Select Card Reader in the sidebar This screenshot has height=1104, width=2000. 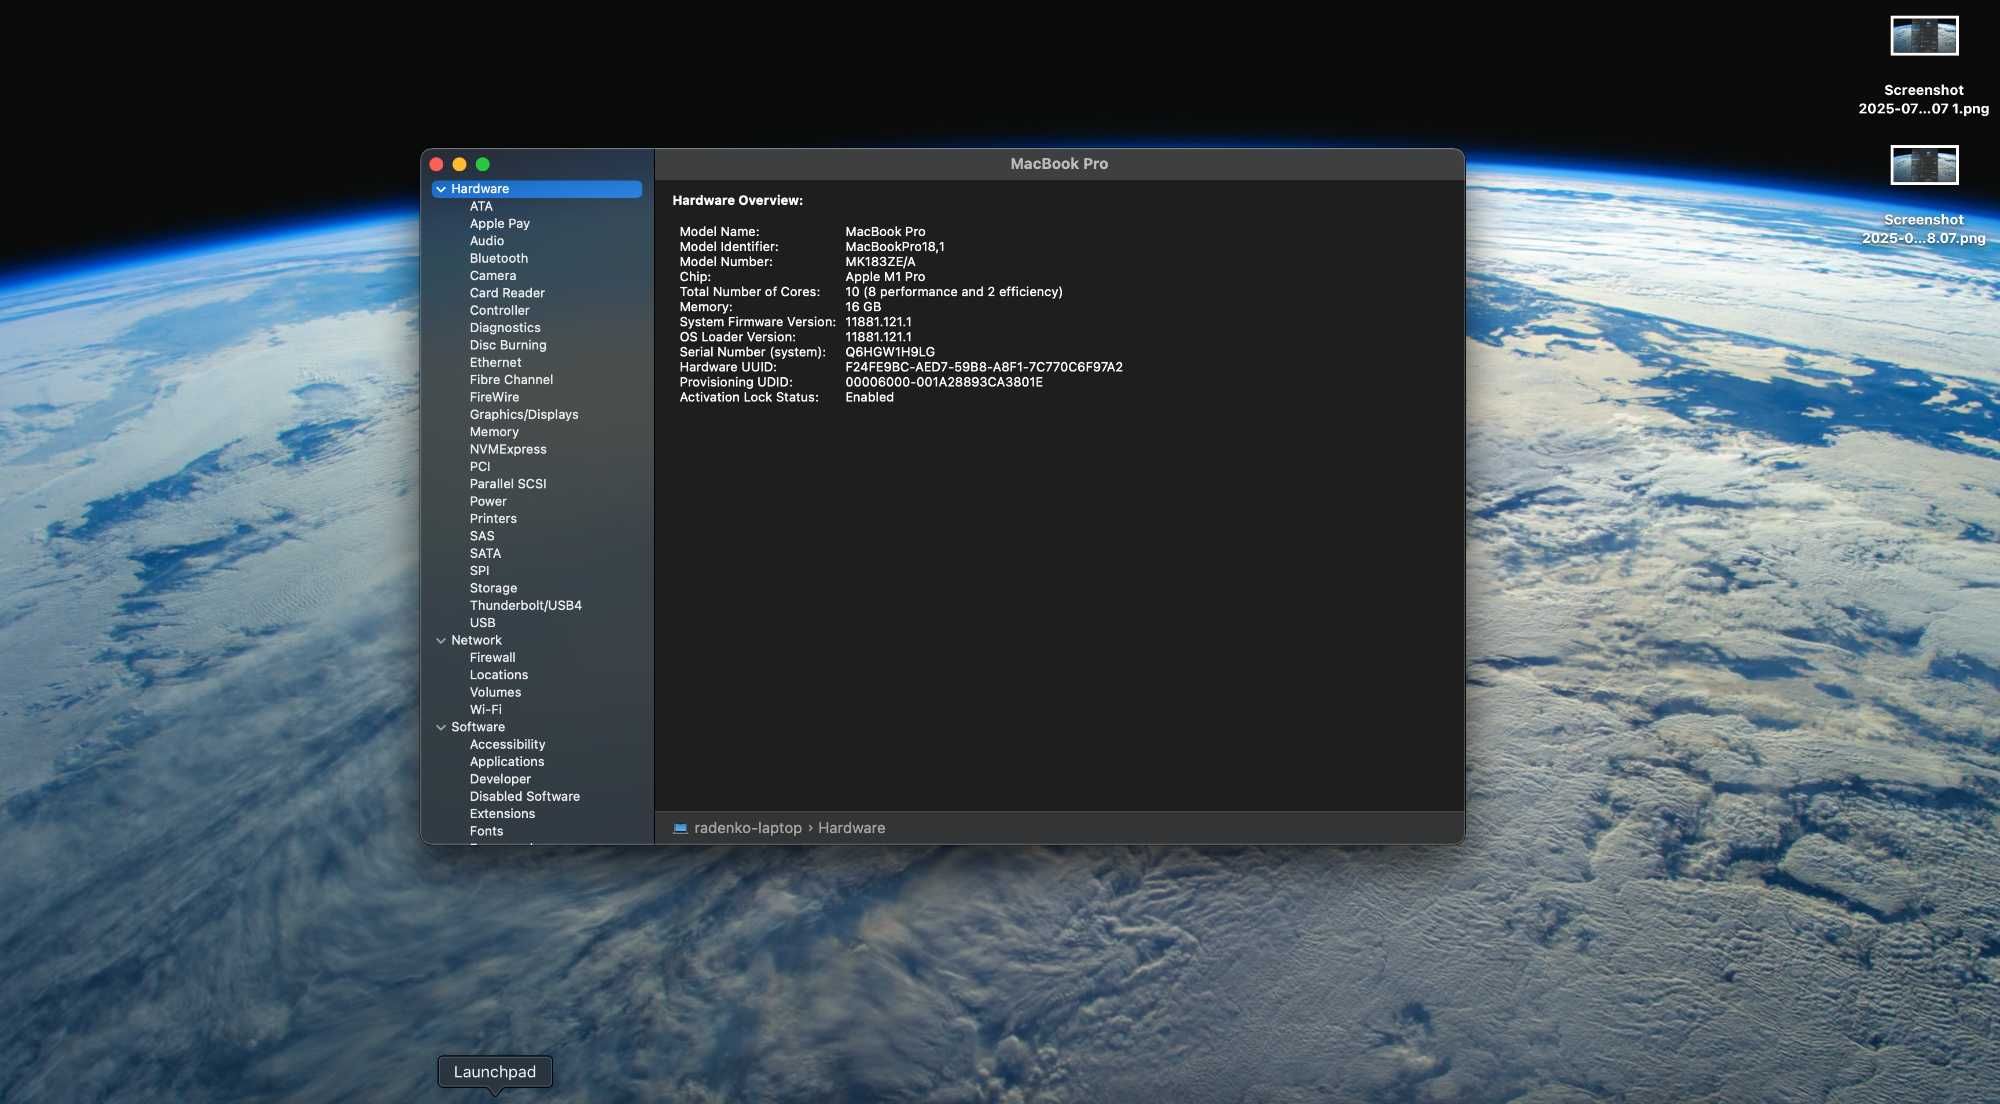click(x=507, y=293)
